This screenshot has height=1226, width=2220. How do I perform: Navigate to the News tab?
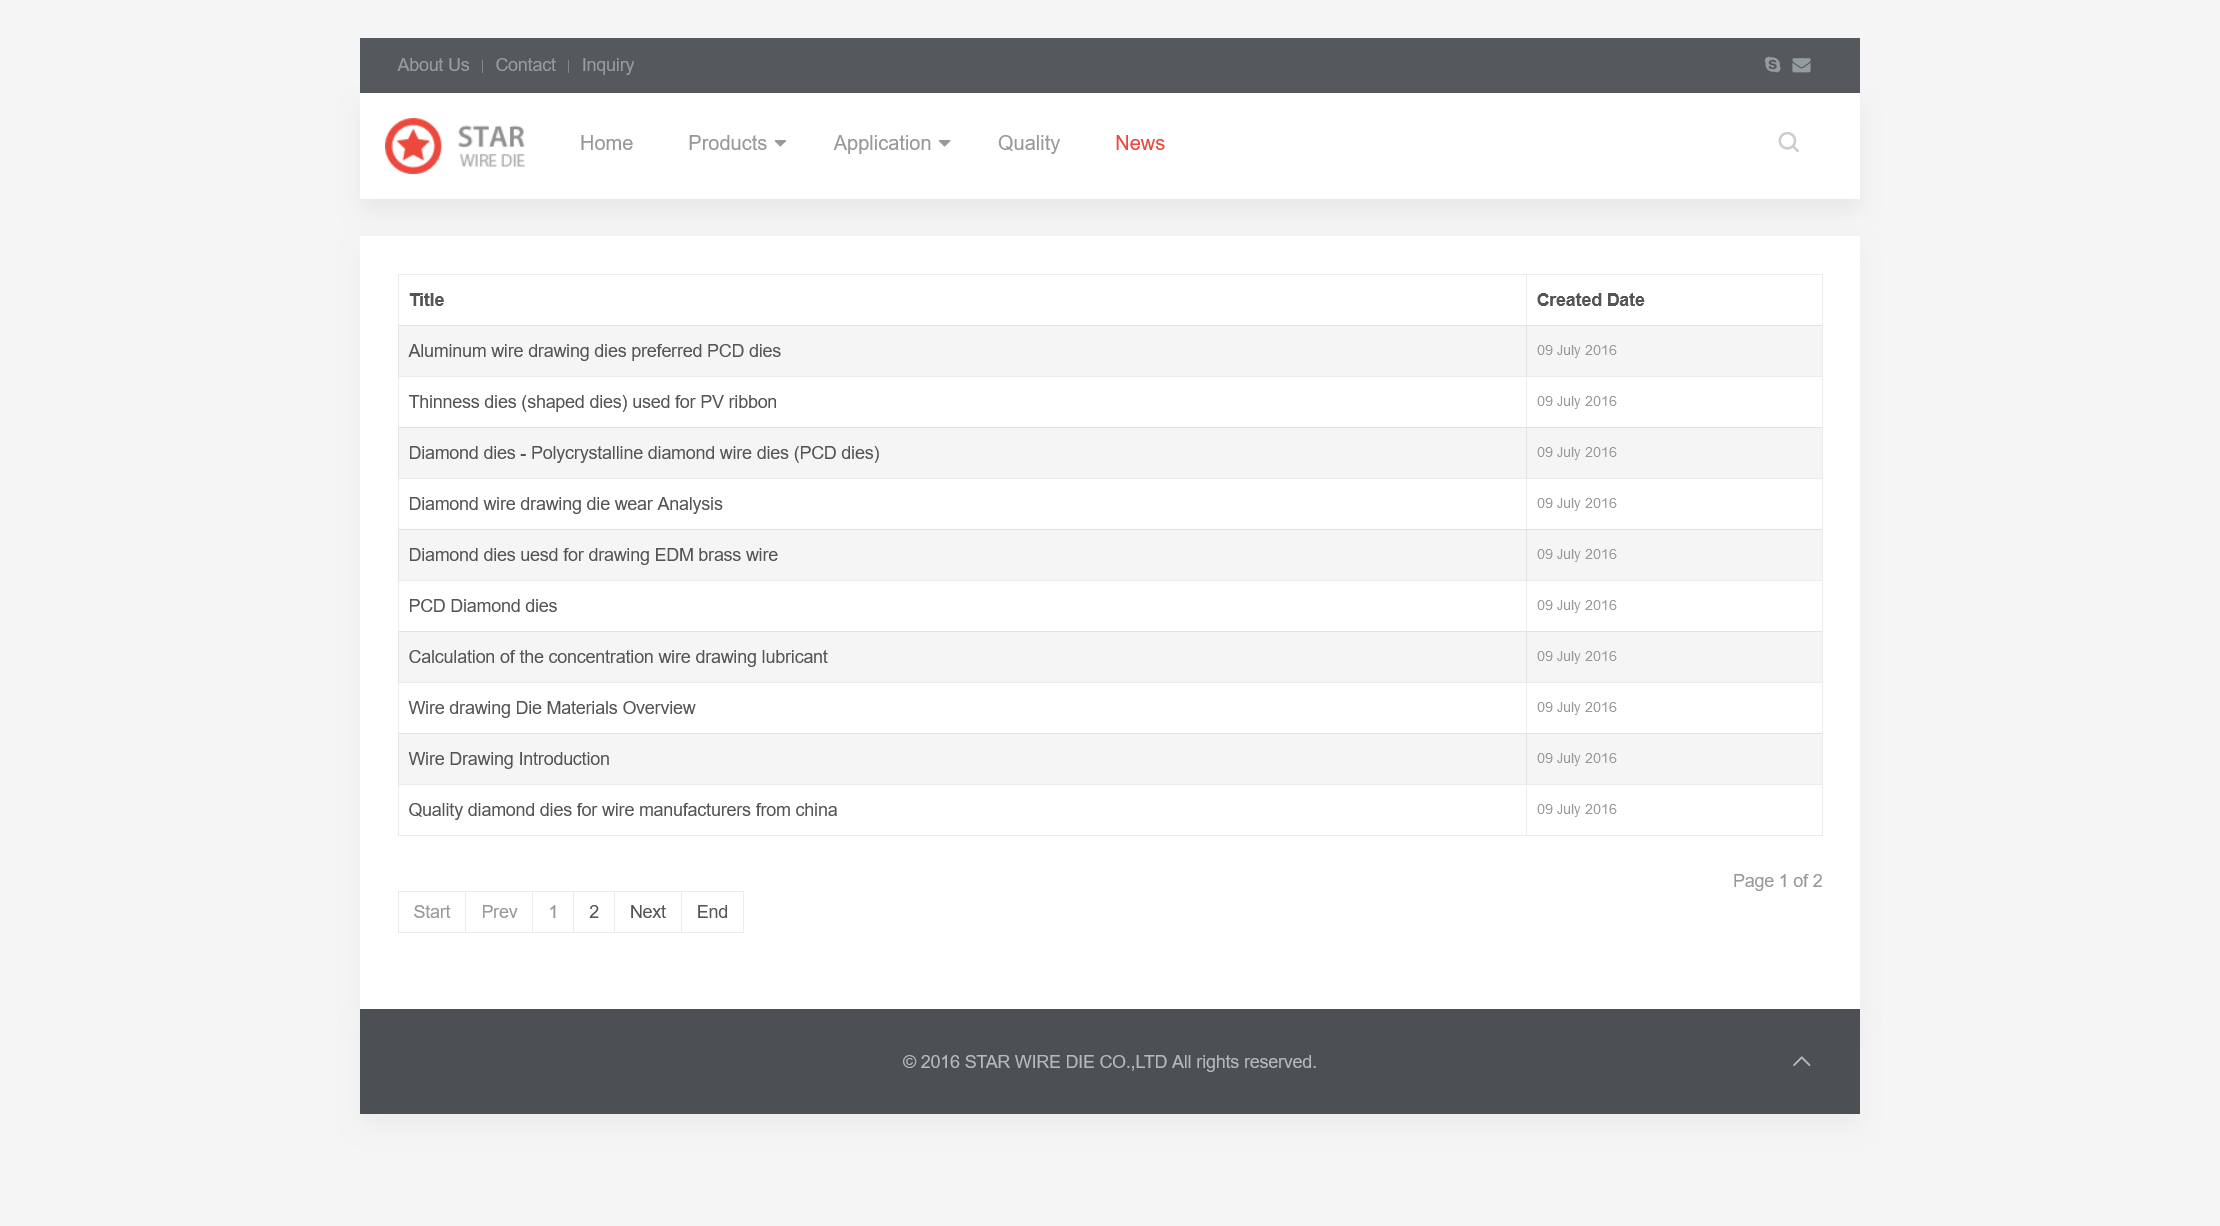[x=1139, y=142]
